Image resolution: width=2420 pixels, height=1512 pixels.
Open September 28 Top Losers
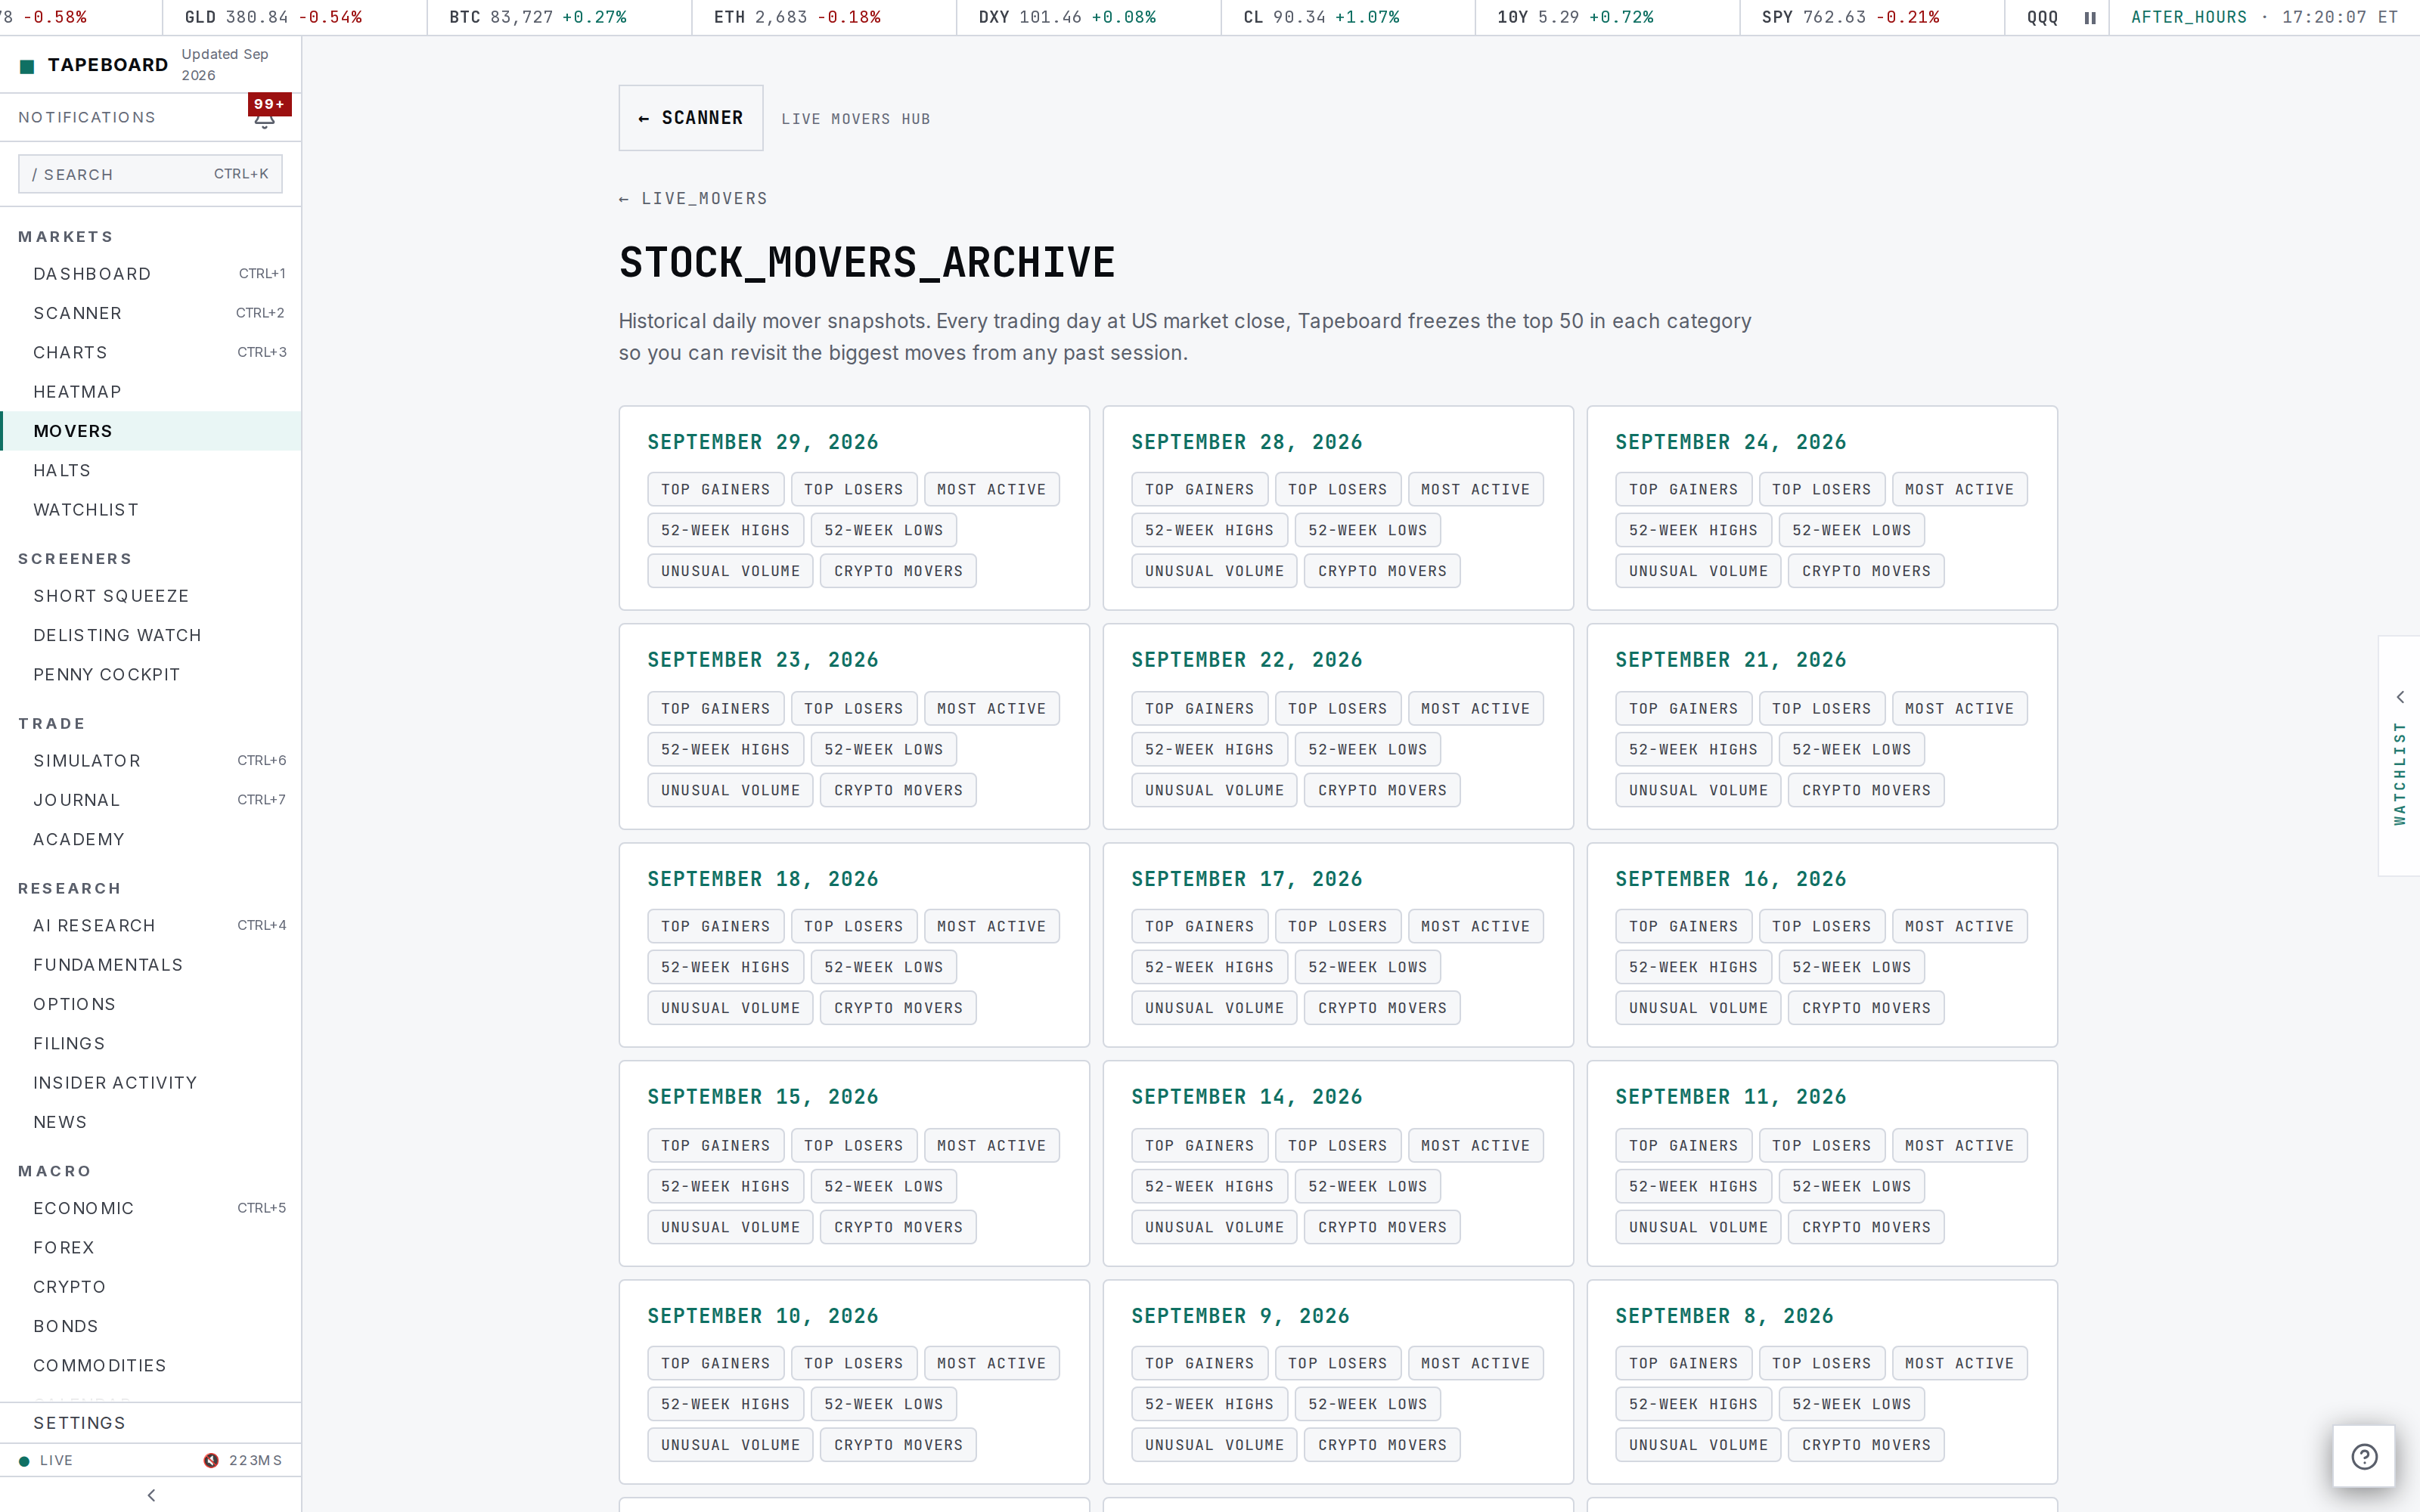(x=1338, y=489)
